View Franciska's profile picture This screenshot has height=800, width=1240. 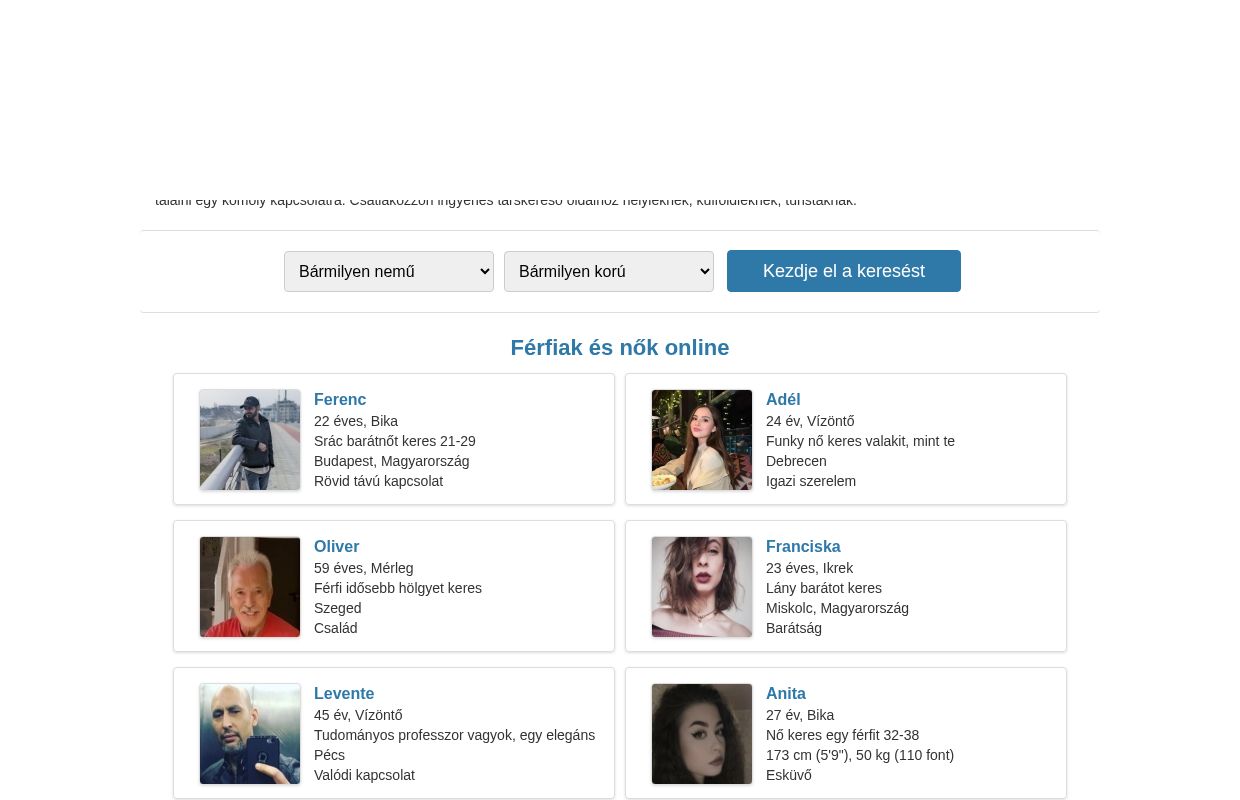click(702, 587)
